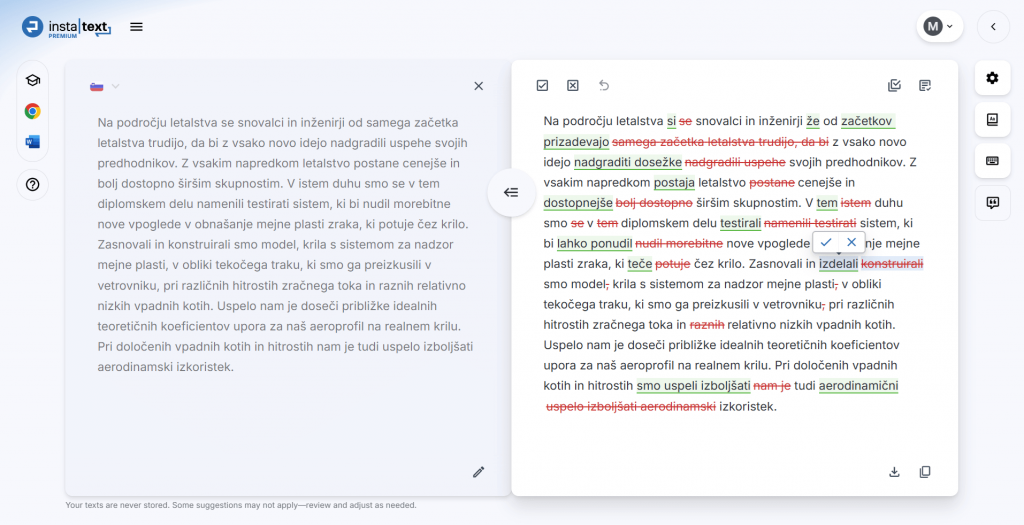Open the hamburger menu
1024x525 pixels.
point(137,27)
